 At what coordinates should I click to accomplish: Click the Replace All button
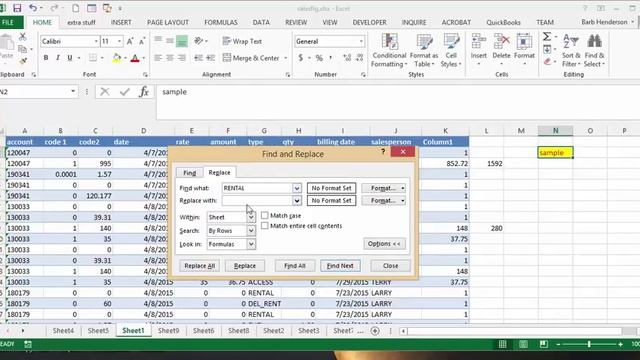click(x=200, y=266)
